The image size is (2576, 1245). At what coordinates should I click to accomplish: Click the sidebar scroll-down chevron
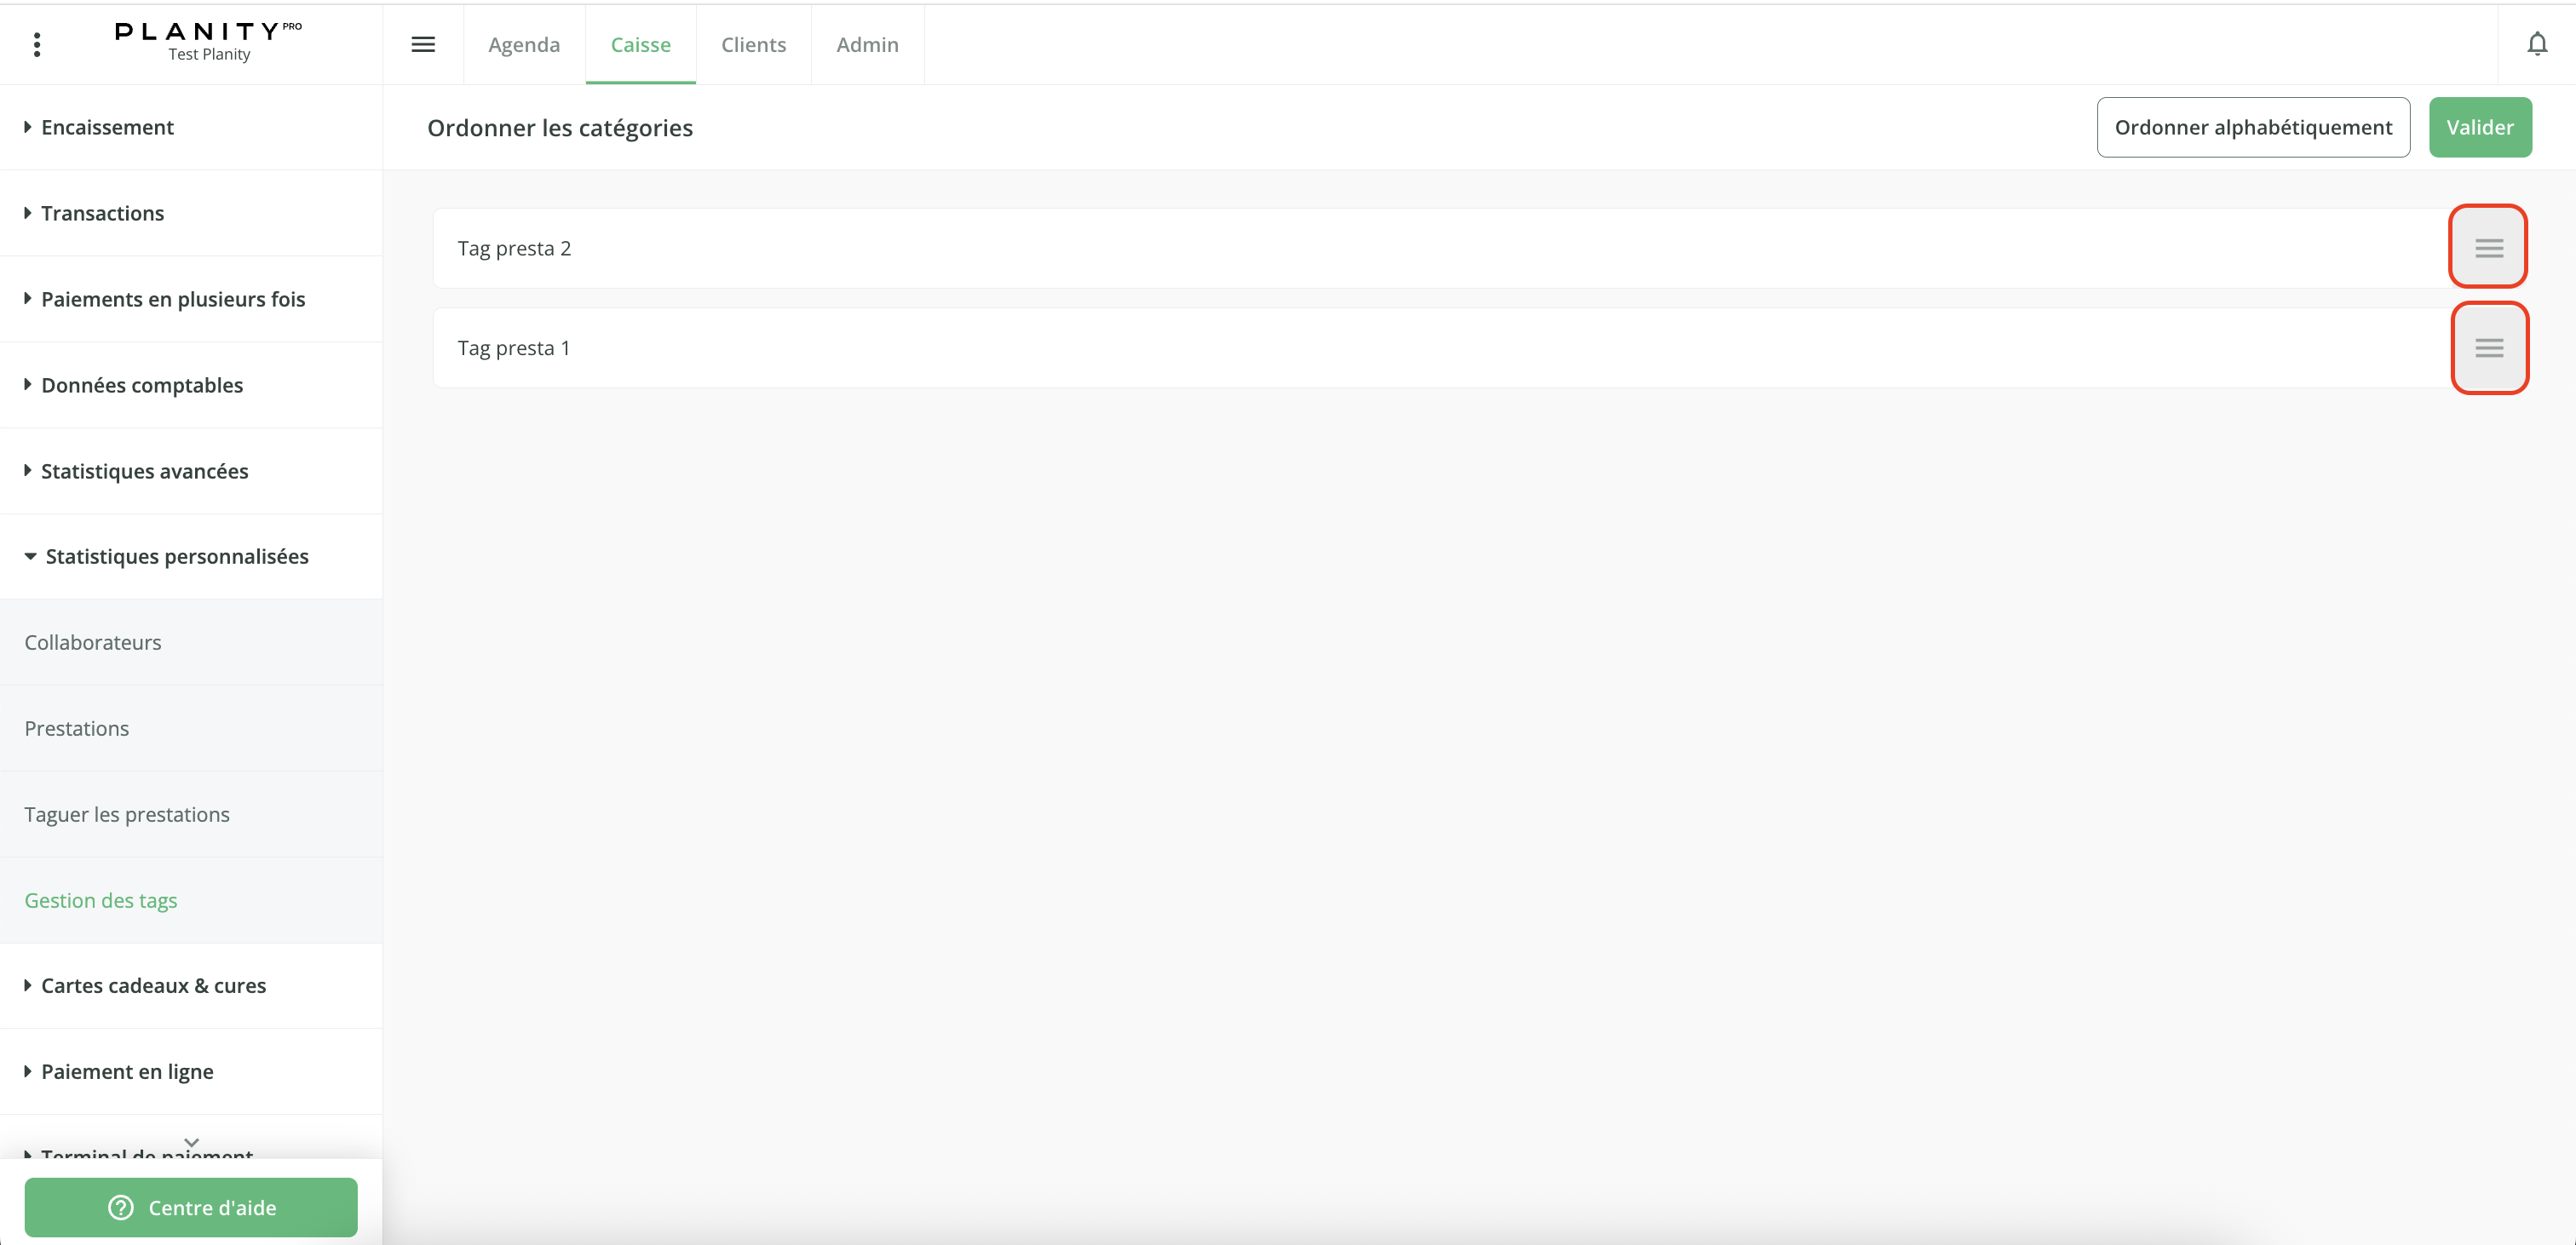click(191, 1142)
